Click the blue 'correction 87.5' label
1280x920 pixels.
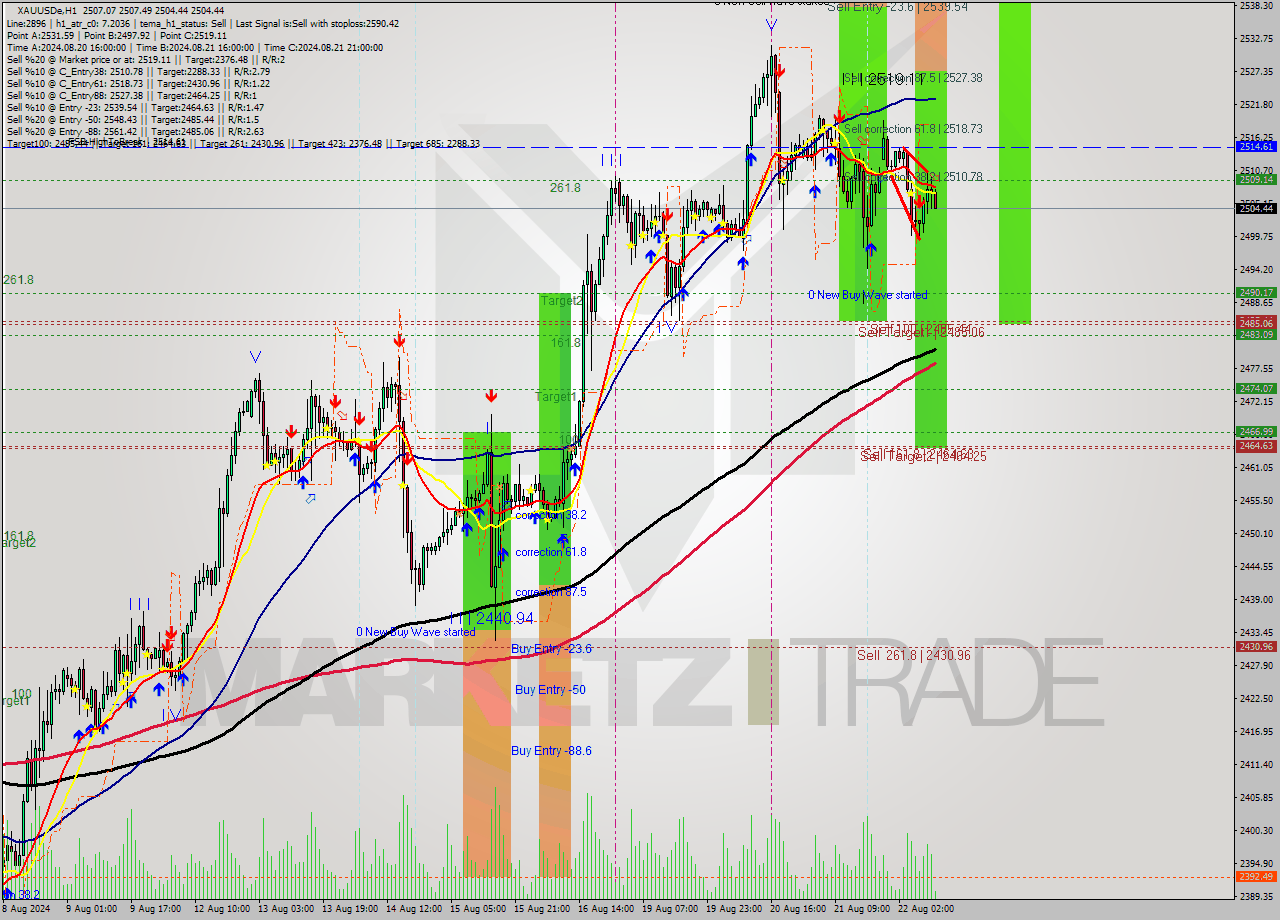(551, 592)
